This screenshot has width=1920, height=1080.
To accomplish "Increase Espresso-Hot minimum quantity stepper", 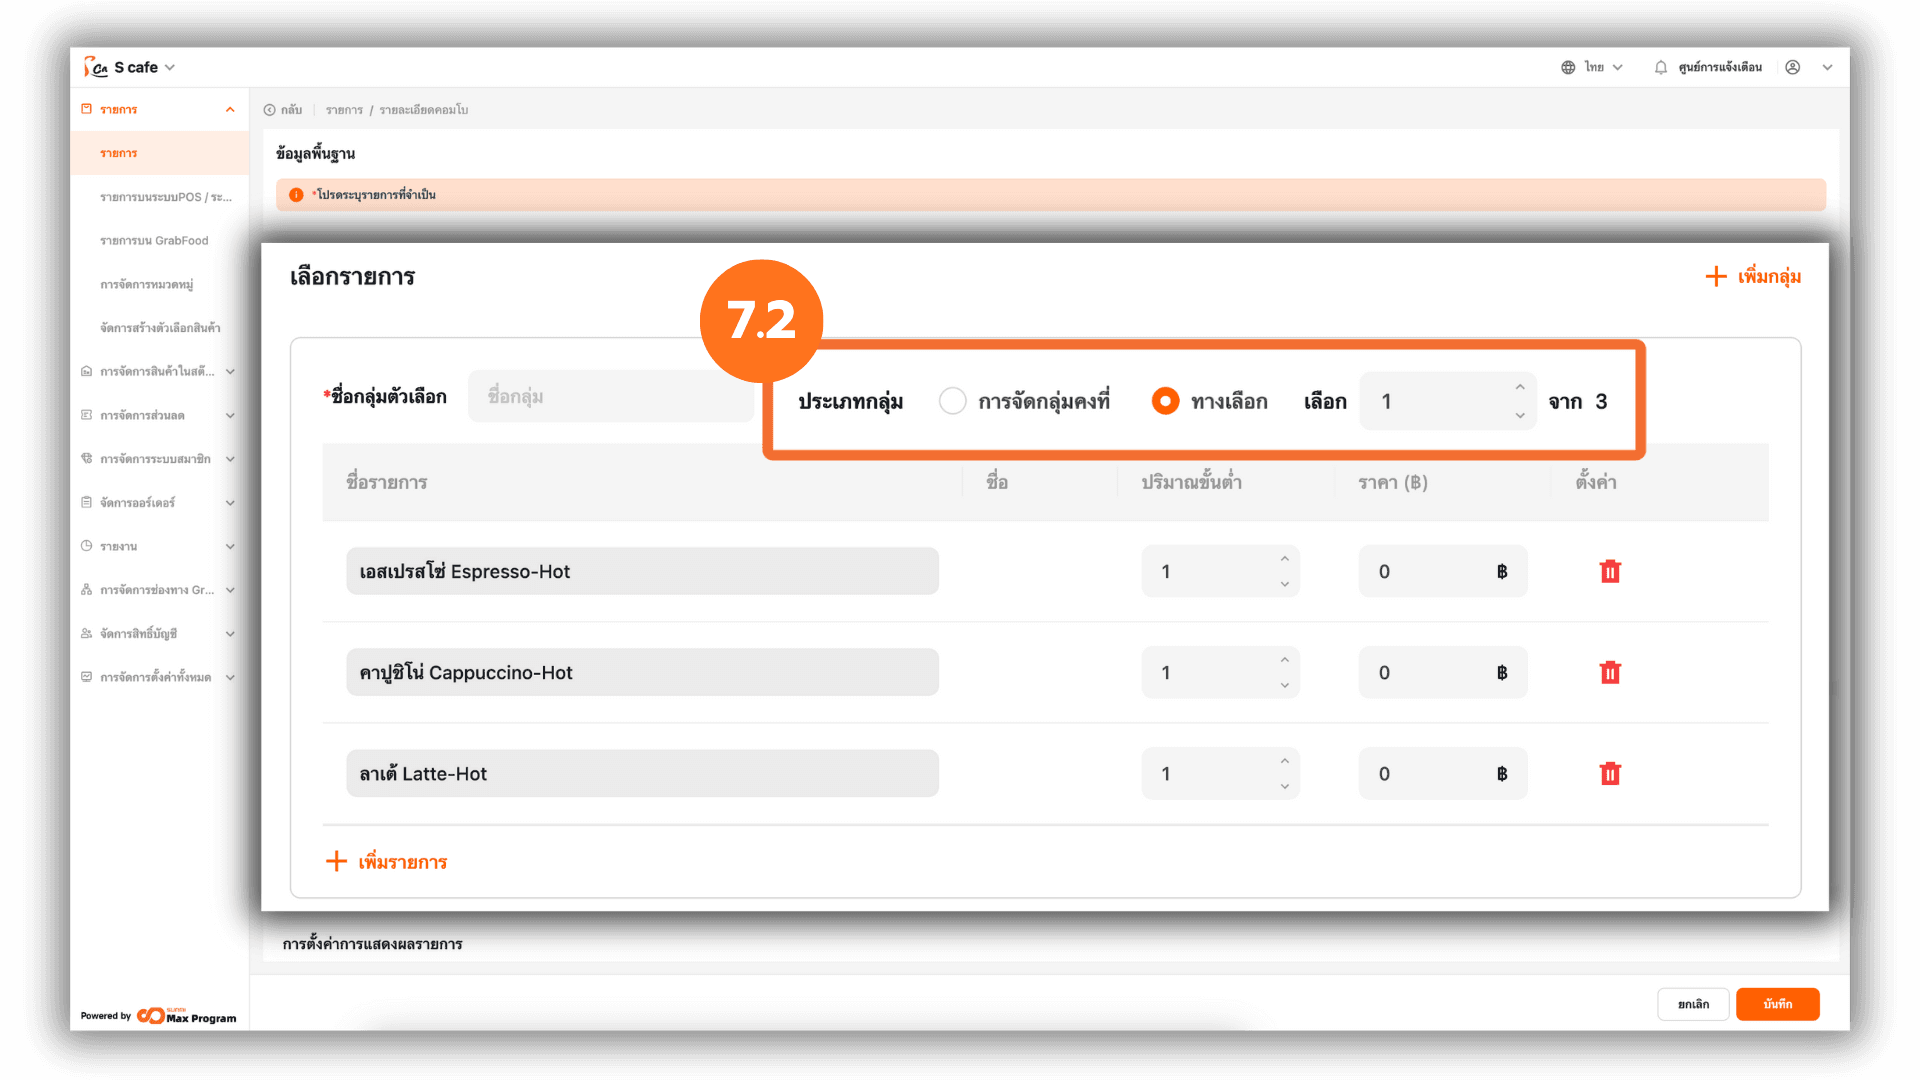I will pos(1285,559).
